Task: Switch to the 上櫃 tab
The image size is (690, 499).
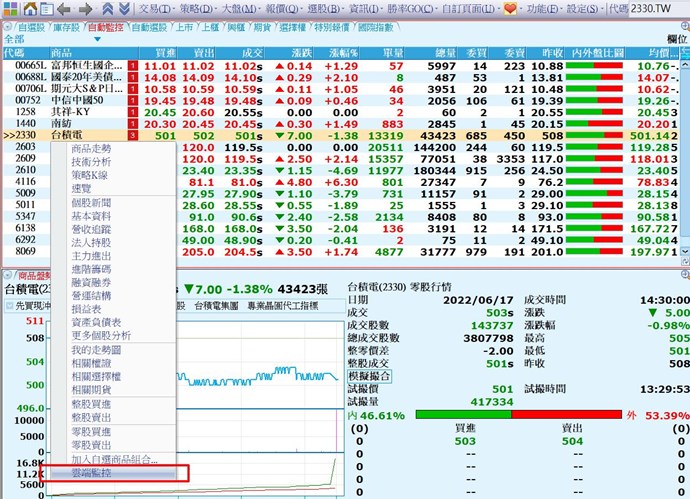Action: pos(210,27)
